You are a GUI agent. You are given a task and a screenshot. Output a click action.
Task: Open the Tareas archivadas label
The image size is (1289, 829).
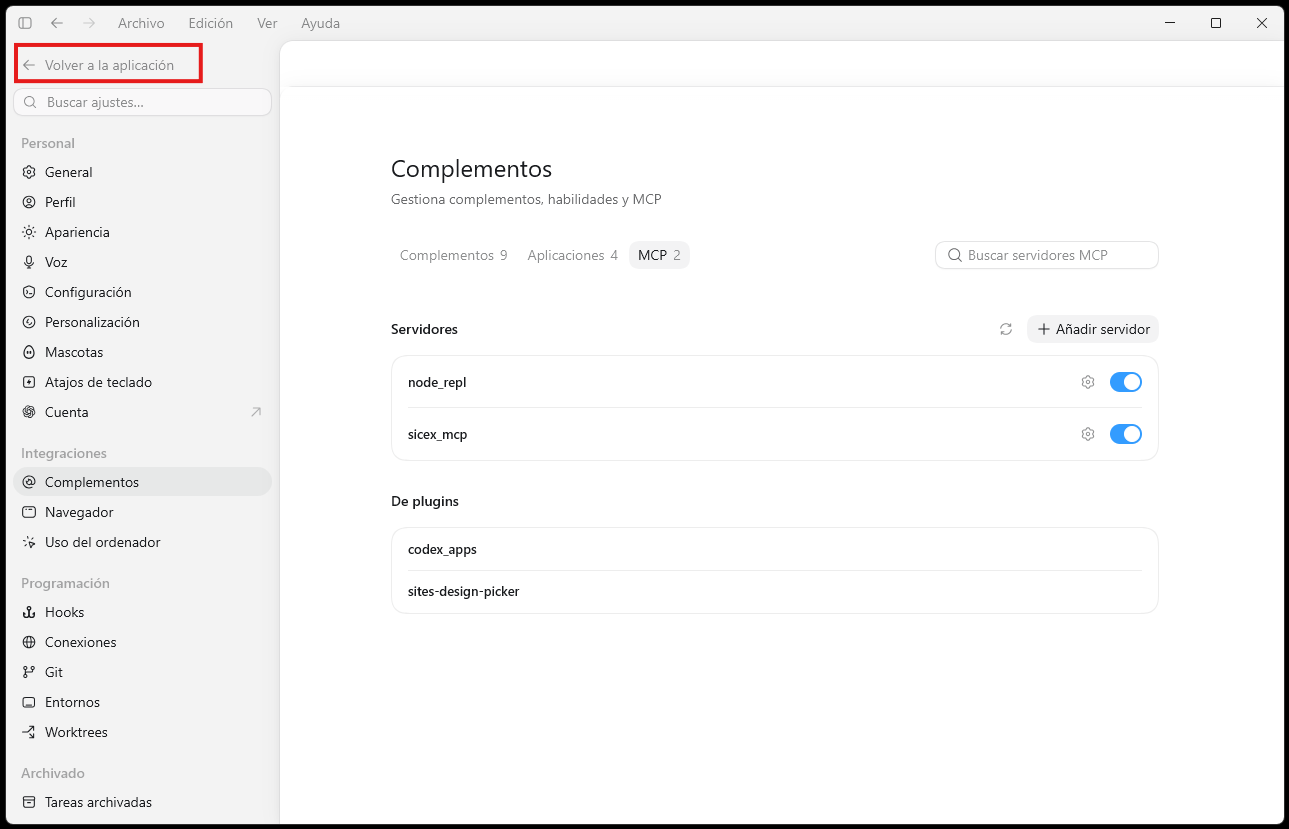point(98,802)
